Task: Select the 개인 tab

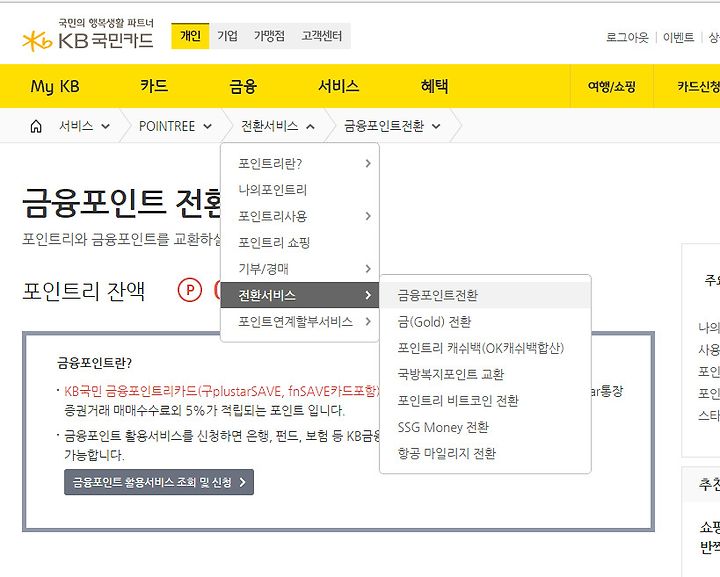Action: [x=190, y=36]
